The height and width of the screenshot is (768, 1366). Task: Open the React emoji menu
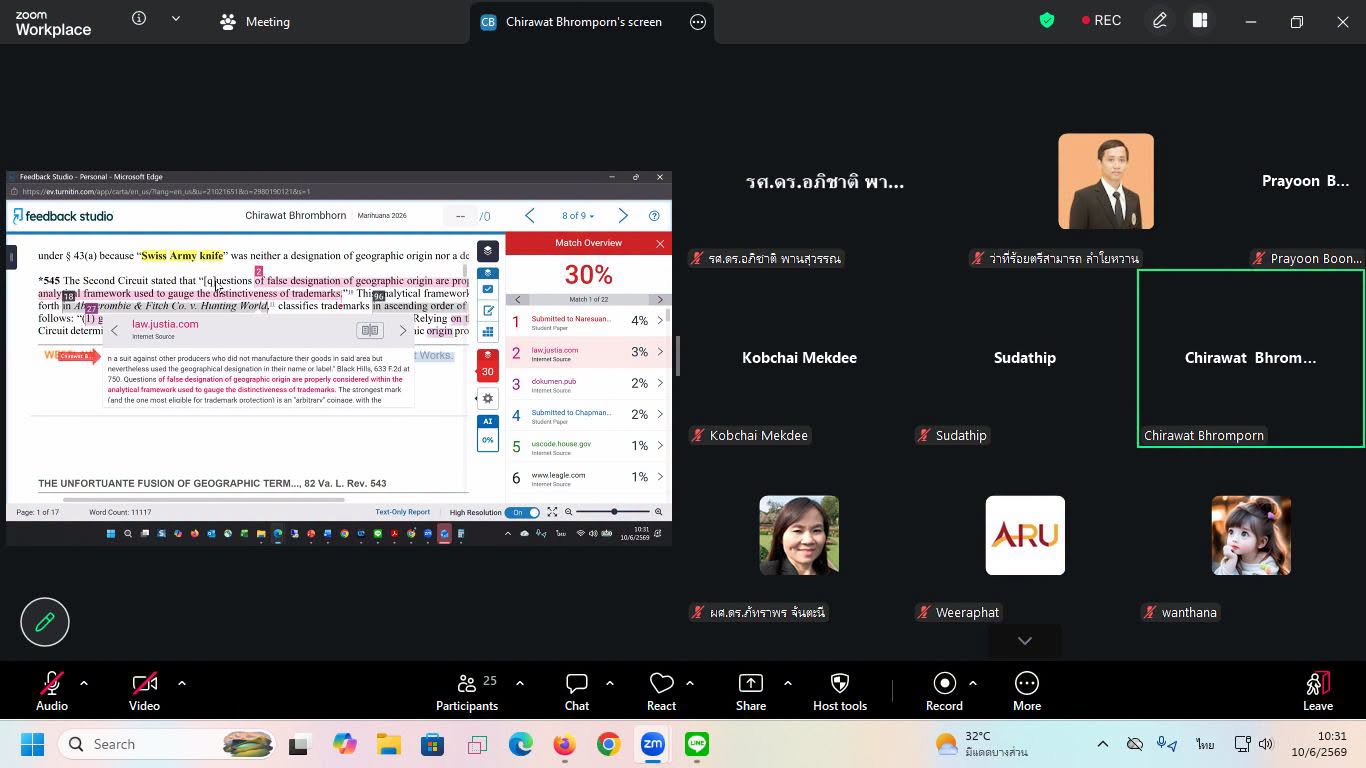661,683
